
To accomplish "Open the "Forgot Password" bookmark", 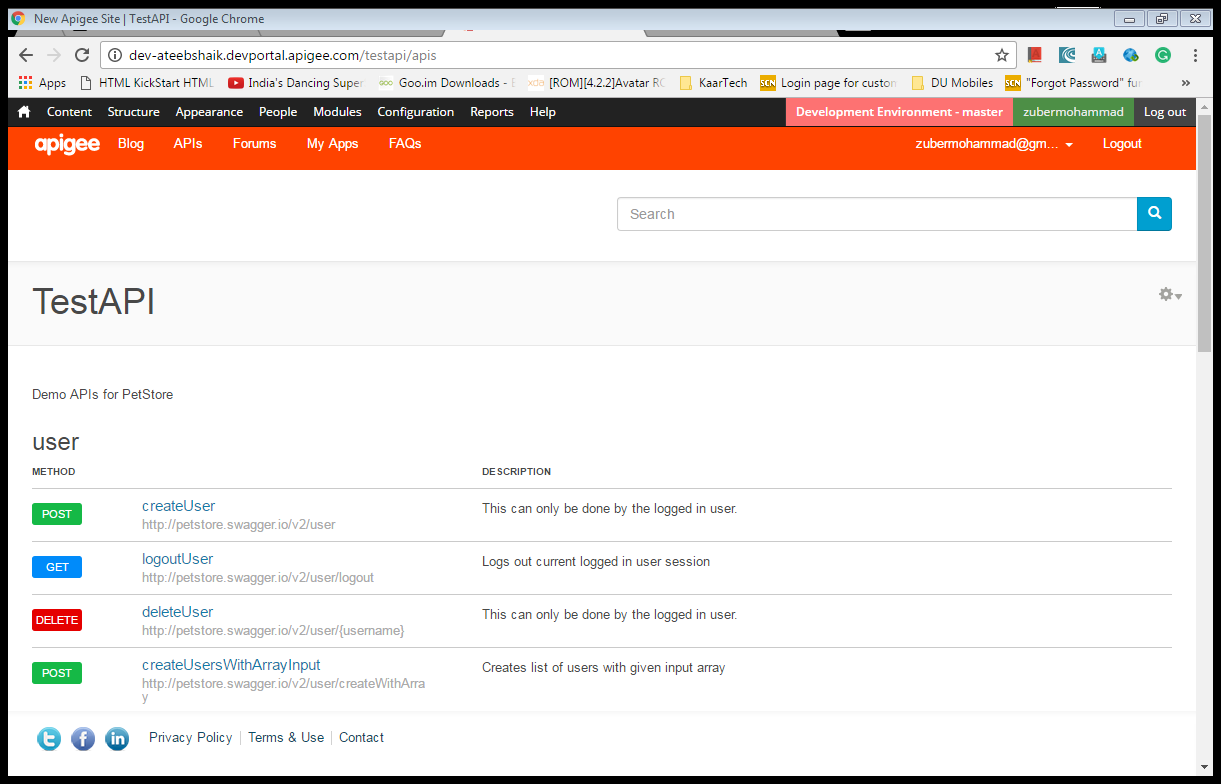I will click(1074, 83).
